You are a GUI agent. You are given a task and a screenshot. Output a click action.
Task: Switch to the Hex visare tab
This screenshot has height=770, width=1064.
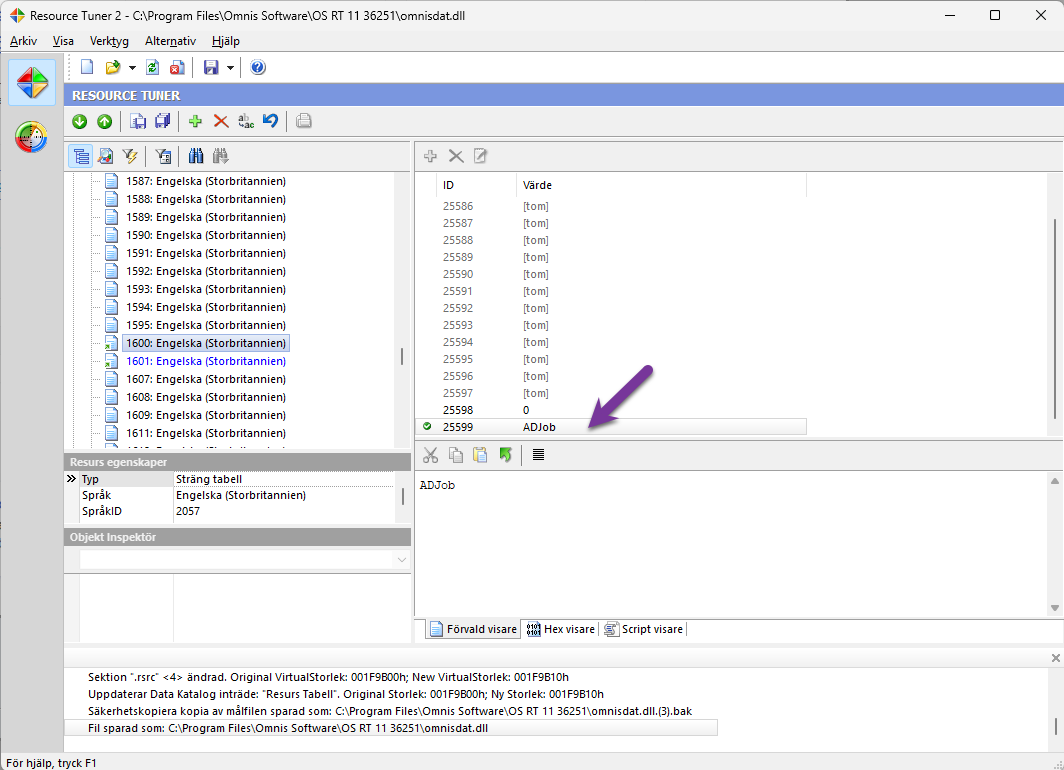(560, 629)
